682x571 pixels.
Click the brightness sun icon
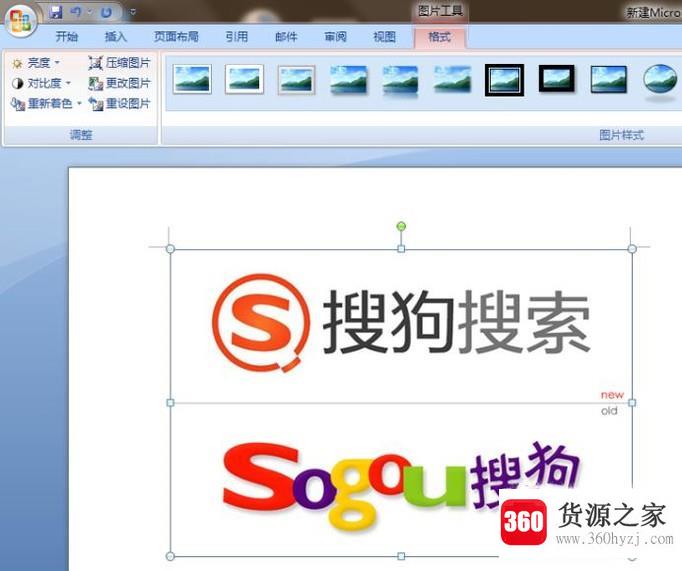click(17, 64)
